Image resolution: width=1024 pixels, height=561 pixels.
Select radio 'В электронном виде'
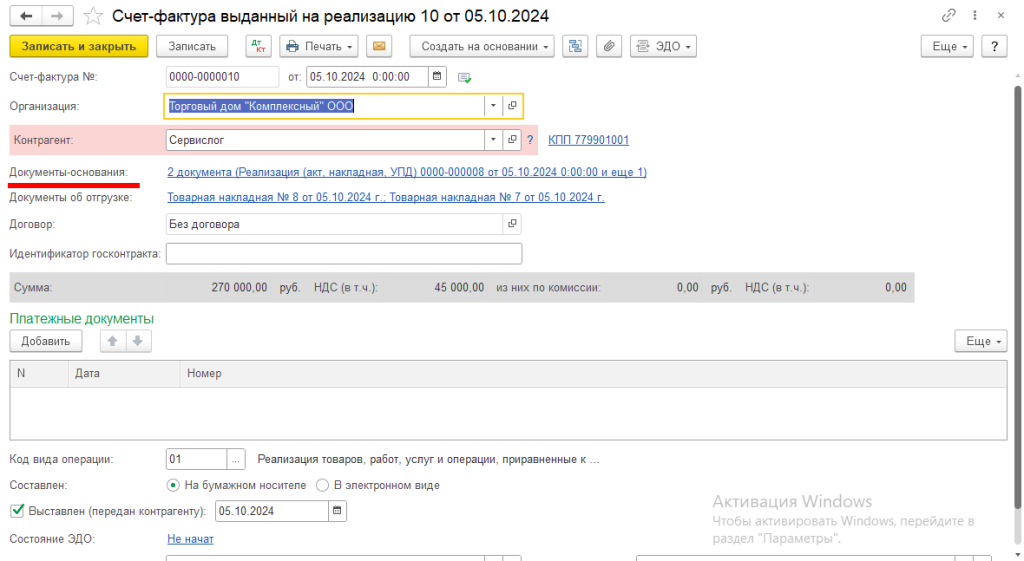(322, 485)
